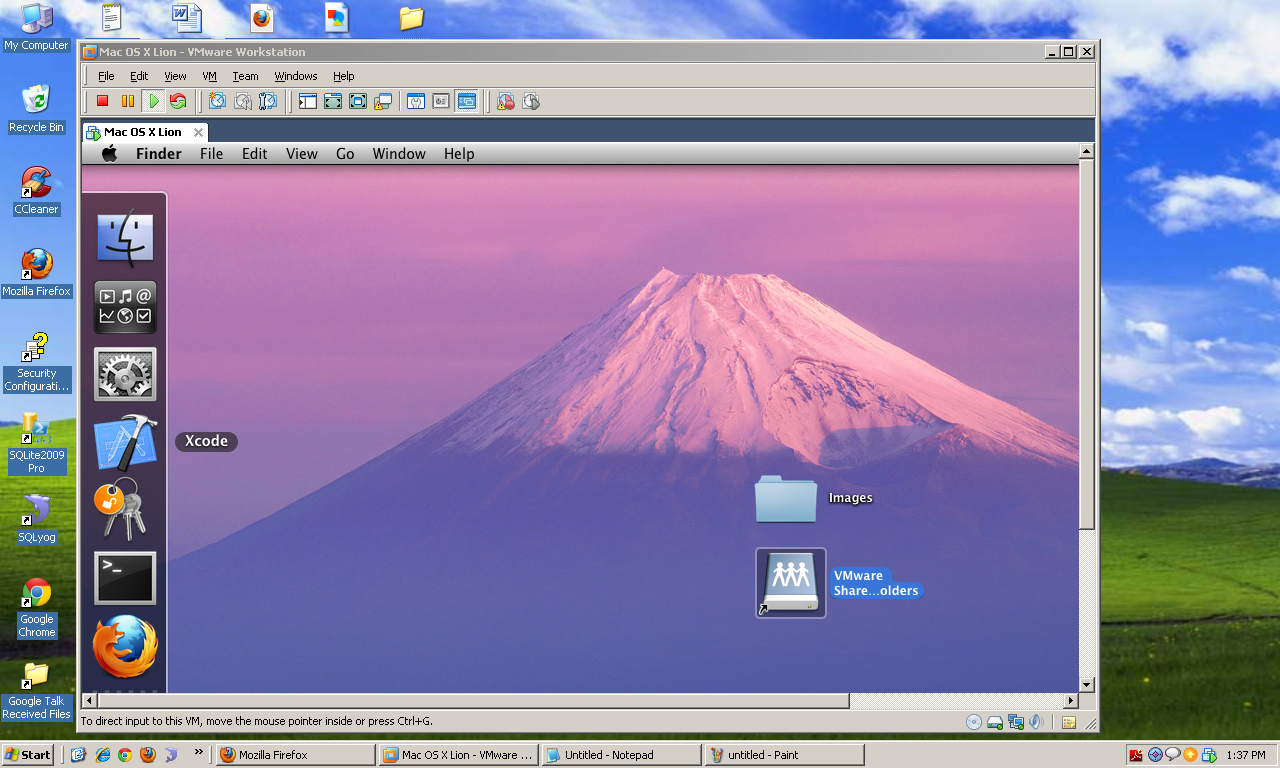The height and width of the screenshot is (768, 1280).
Task: Enter Quick Switch mode from toolbar
Action: [333, 101]
